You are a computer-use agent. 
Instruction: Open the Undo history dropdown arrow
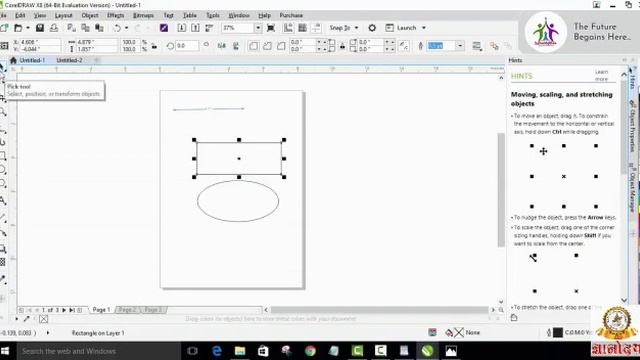126,28
